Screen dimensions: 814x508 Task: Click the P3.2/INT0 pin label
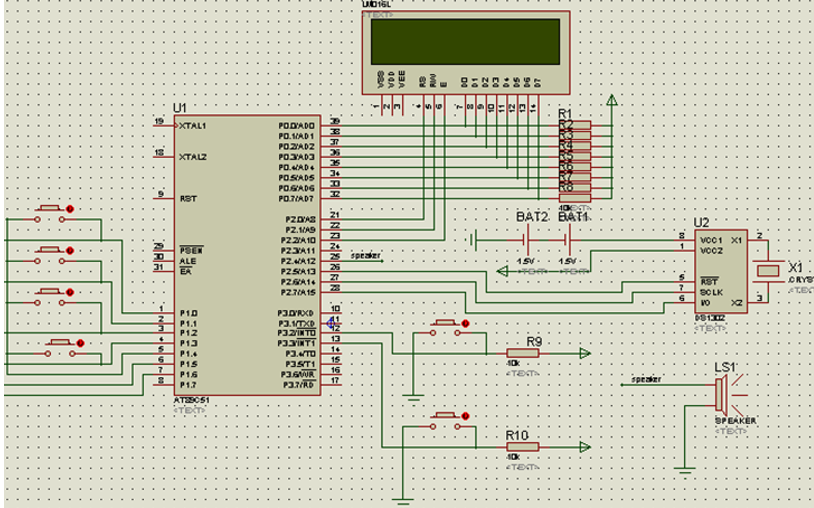(x=296, y=333)
